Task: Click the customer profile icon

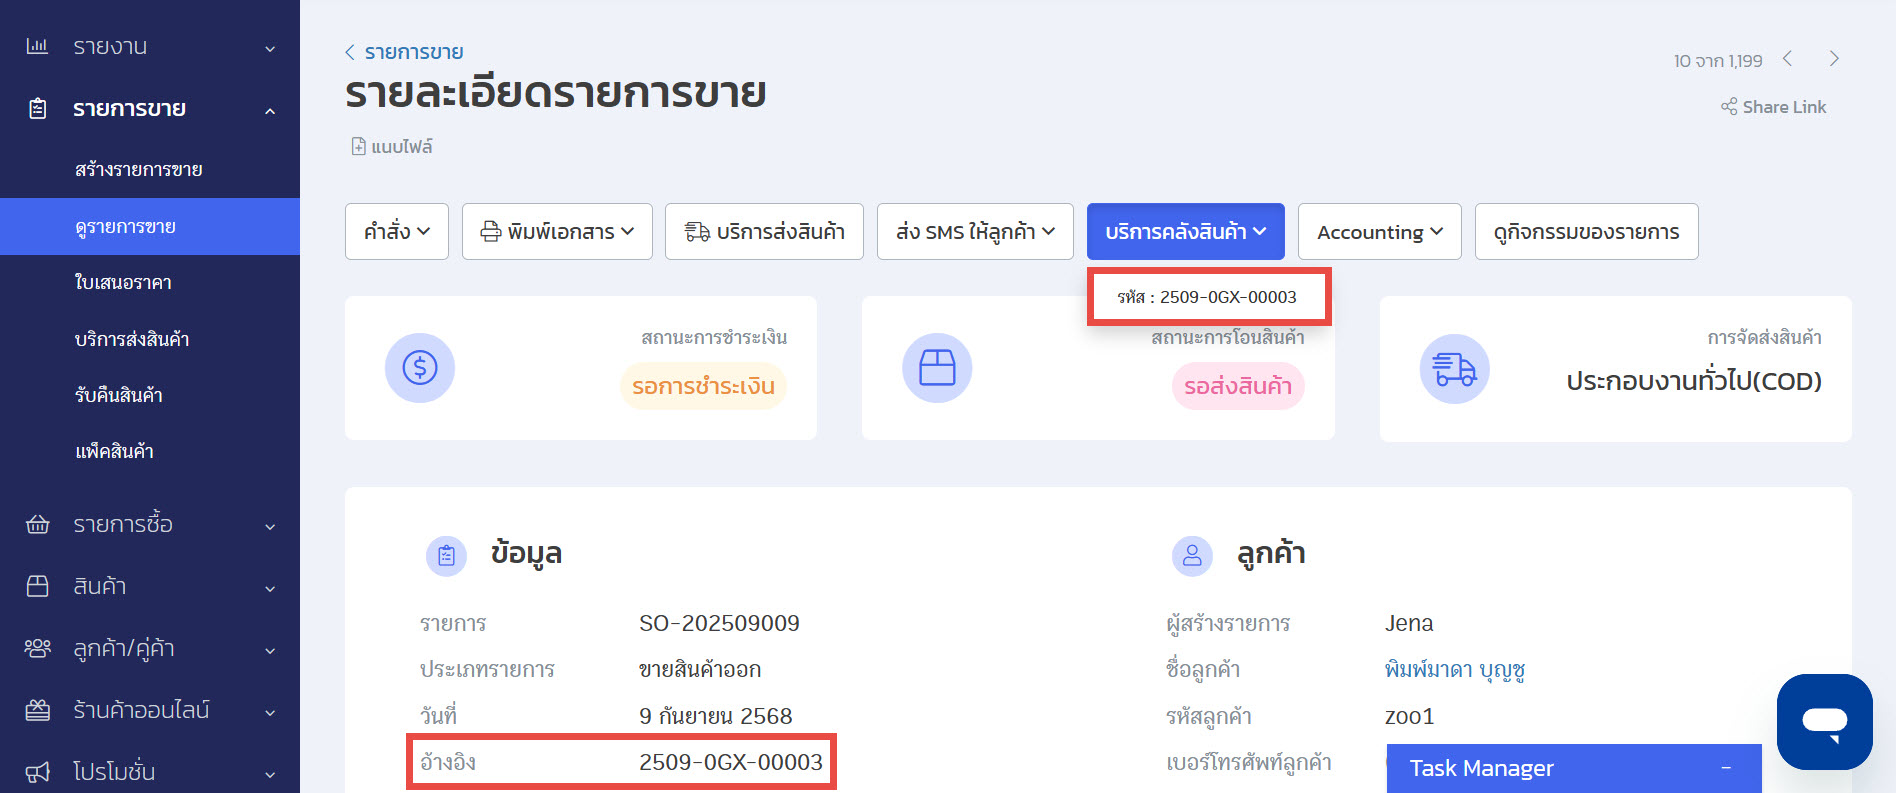Action: pos(1192,555)
